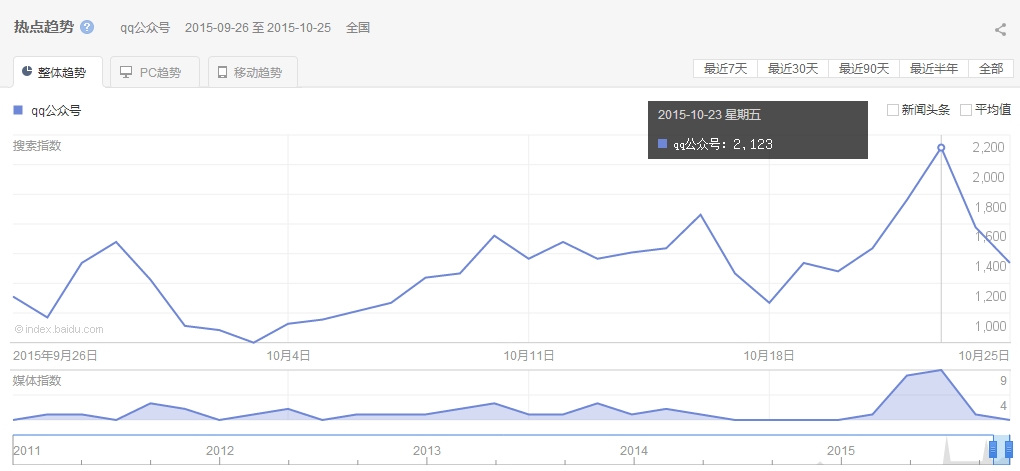The width and height of the screenshot is (1020, 471).
Task: Select 最近30天 range
Action: coord(793,68)
